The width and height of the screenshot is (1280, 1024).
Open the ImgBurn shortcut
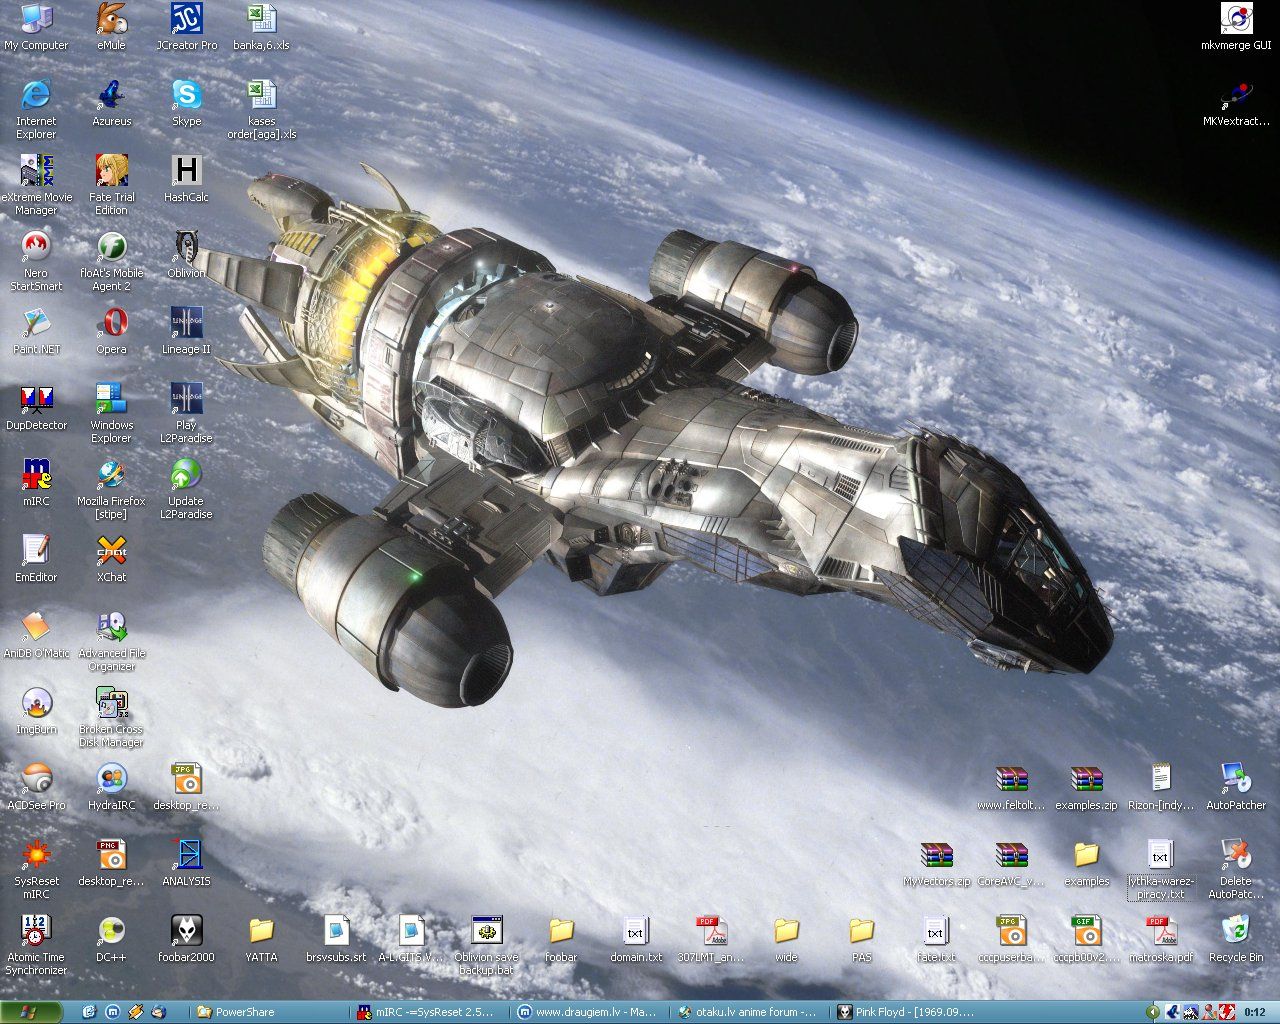click(x=36, y=711)
